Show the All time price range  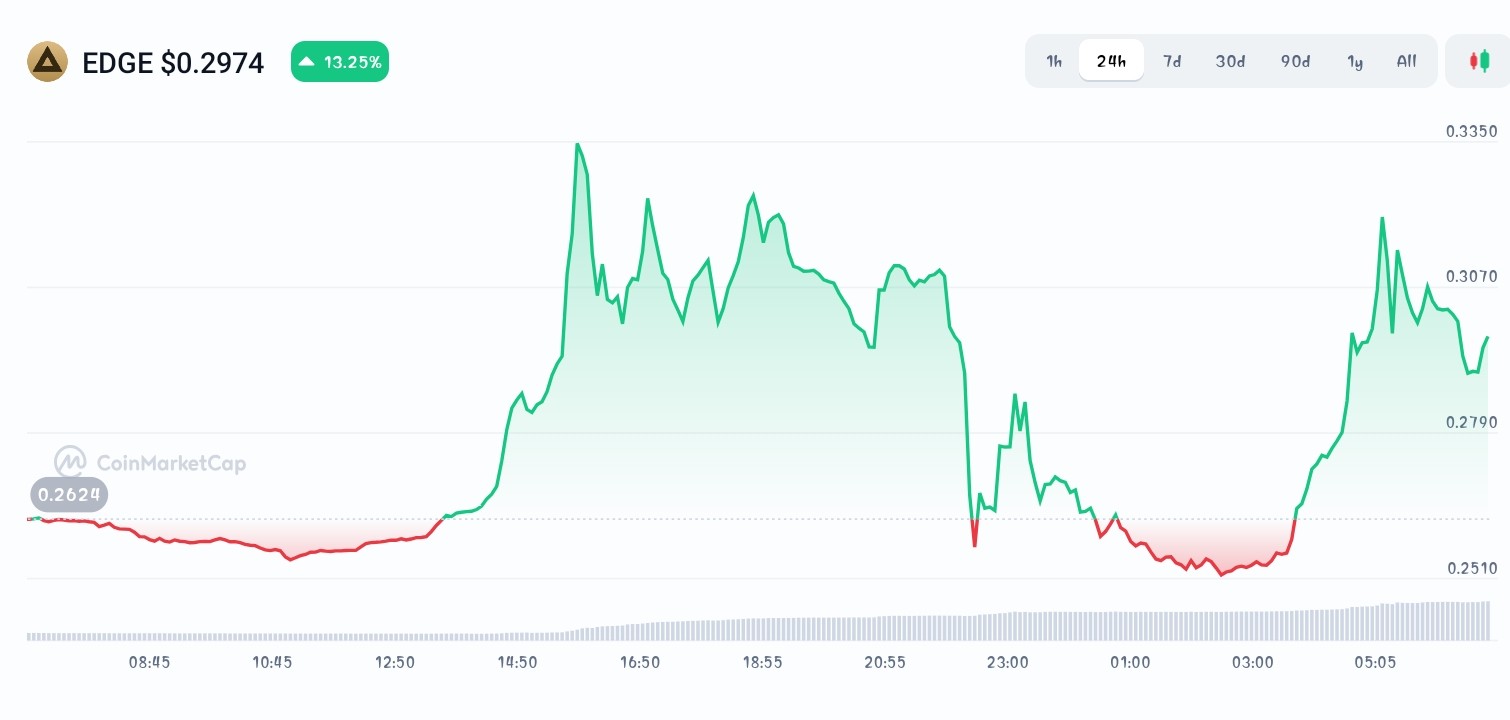pos(1406,61)
